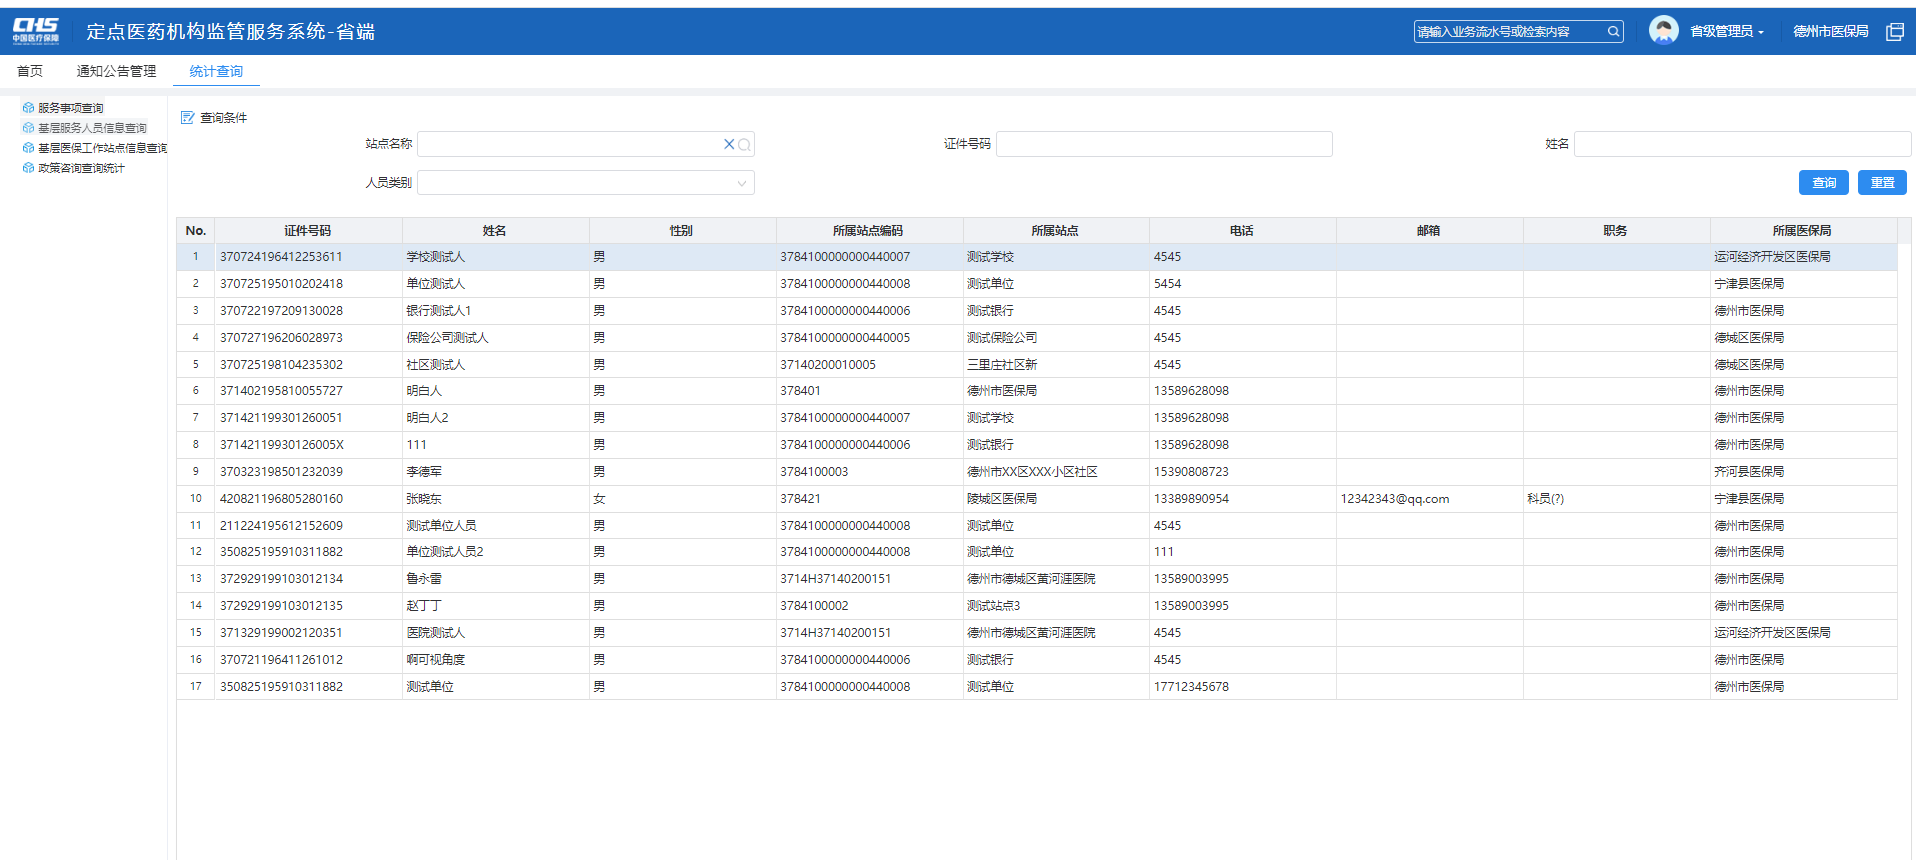Click the window switch icon at top right
Viewport: 1916px width, 860px height.
[1894, 32]
